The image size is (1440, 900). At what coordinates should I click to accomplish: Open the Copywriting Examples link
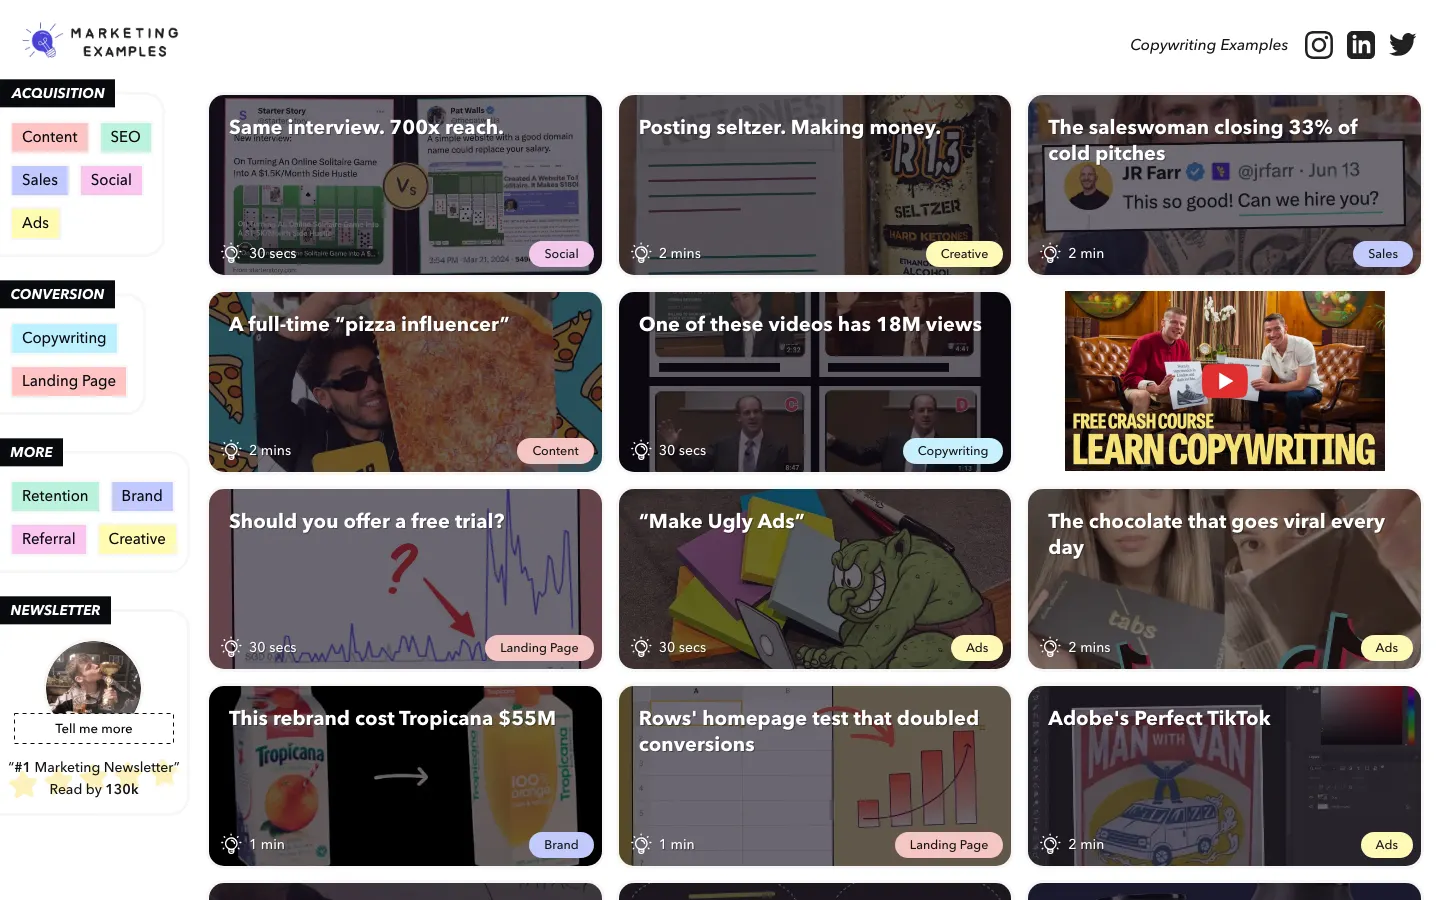(x=1208, y=45)
